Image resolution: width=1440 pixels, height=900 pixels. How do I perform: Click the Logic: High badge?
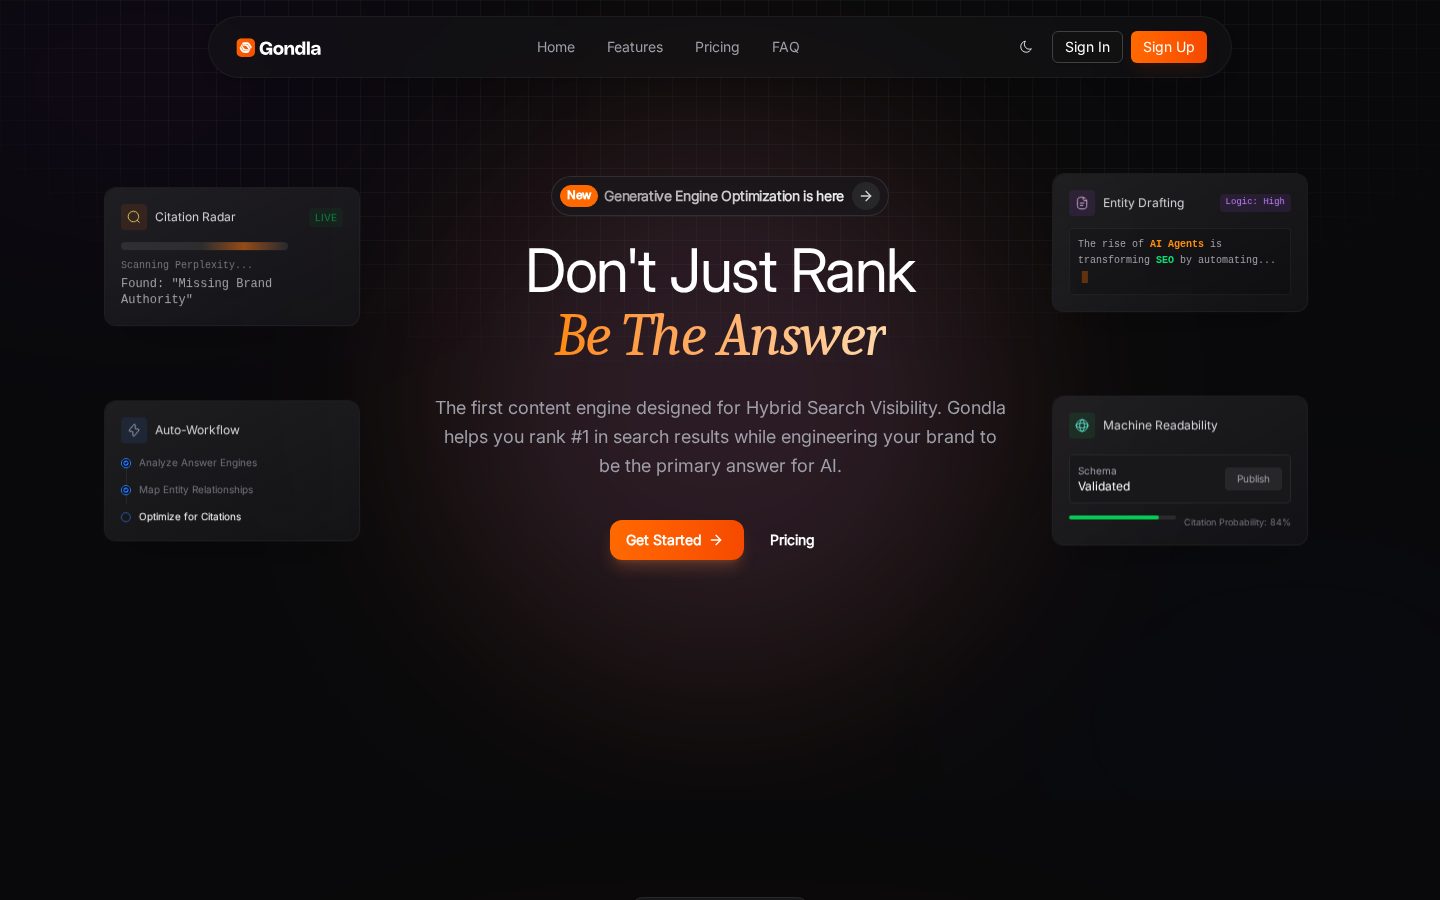click(x=1255, y=202)
